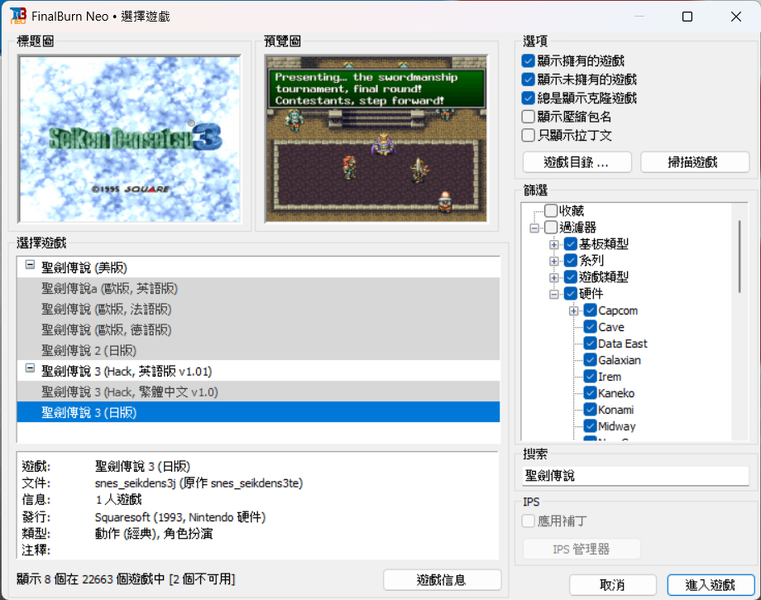This screenshot has width=761, height=600.
Task: Collapse the 硬件 tree node
Action: pos(554,294)
